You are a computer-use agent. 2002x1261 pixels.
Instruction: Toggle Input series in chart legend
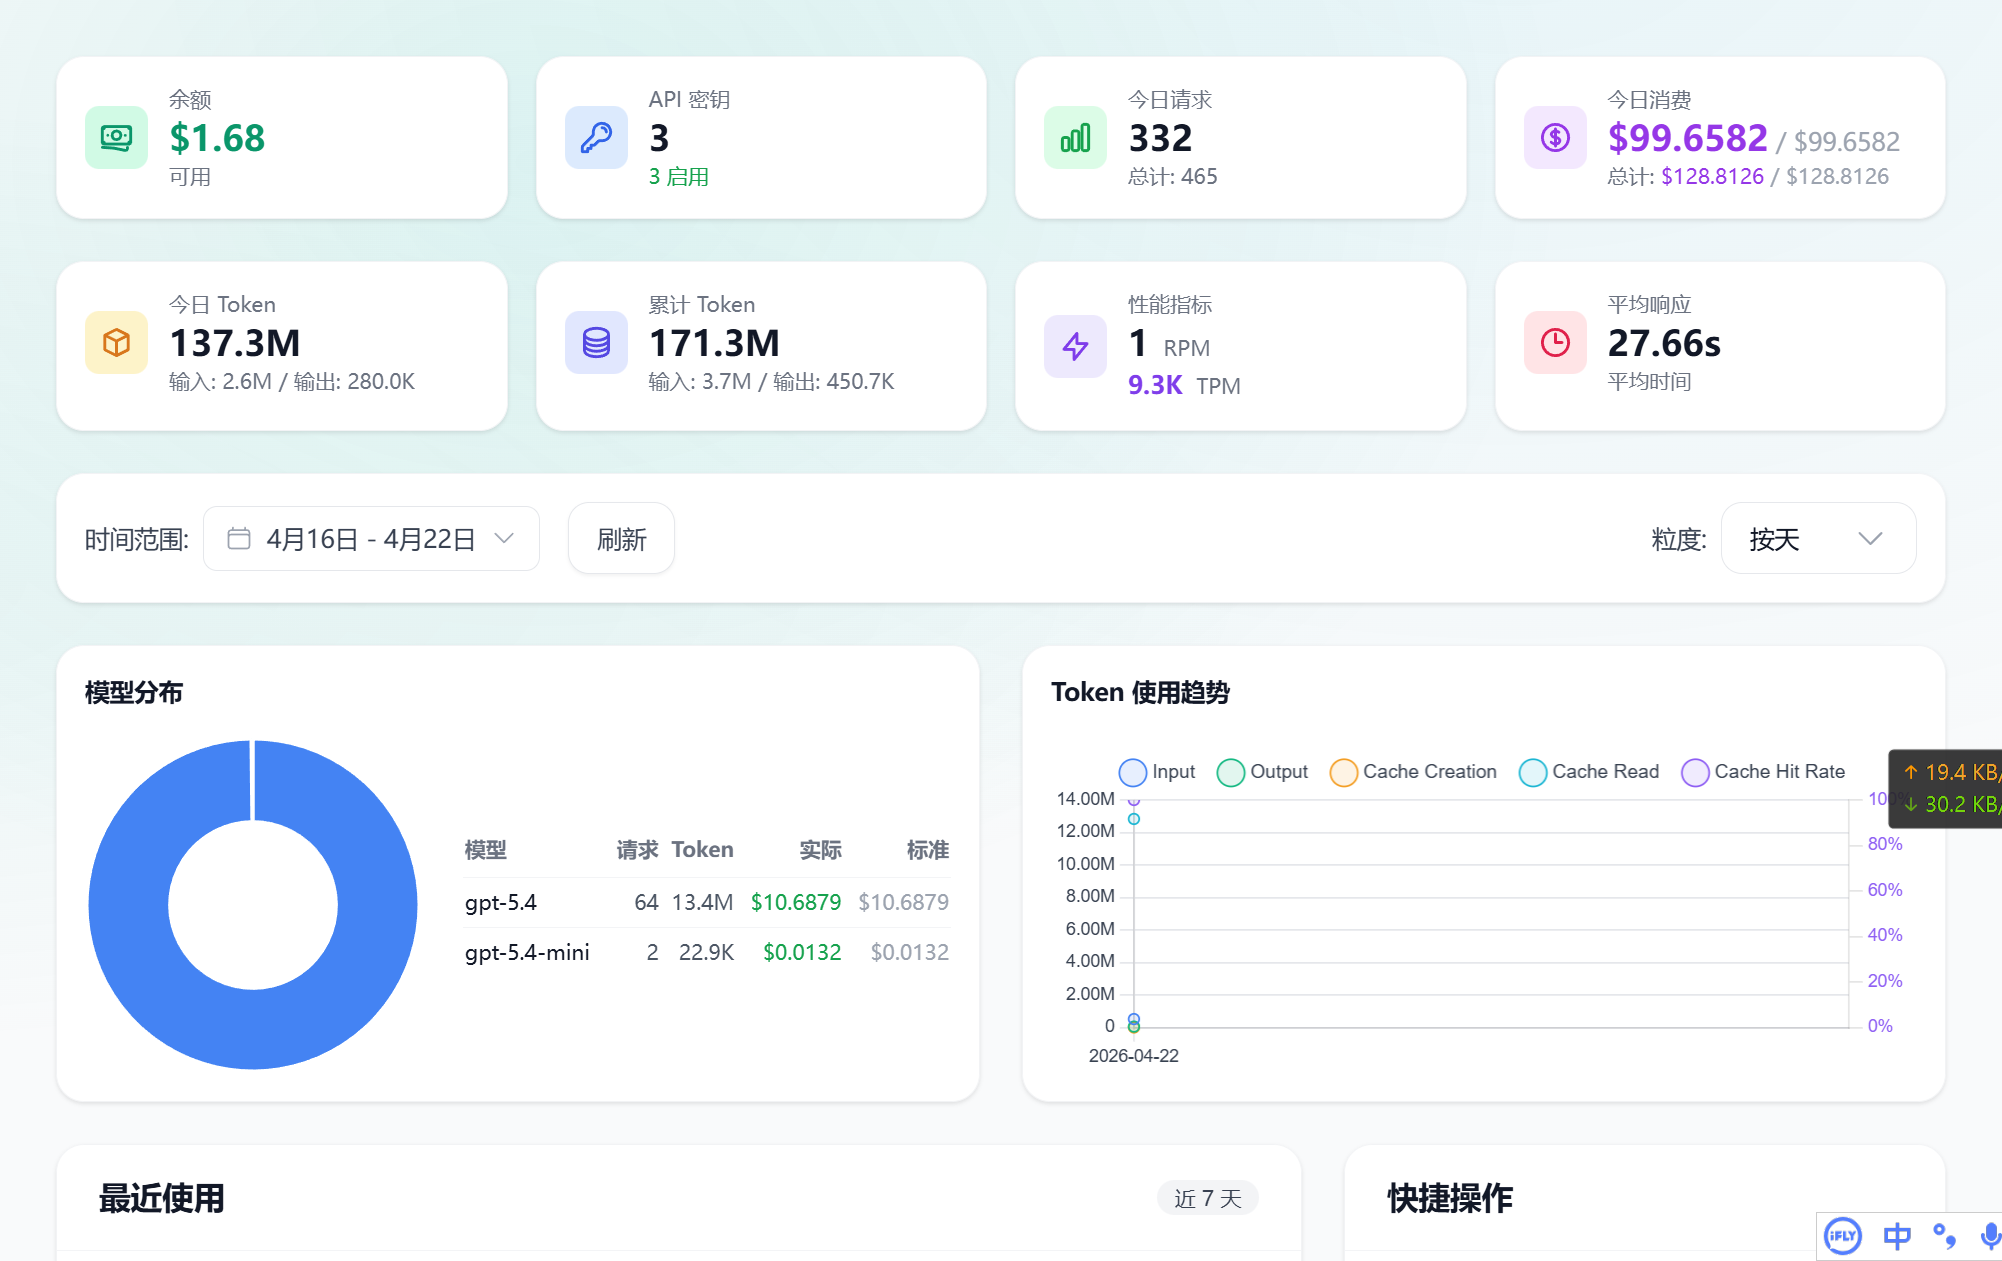(x=1157, y=772)
